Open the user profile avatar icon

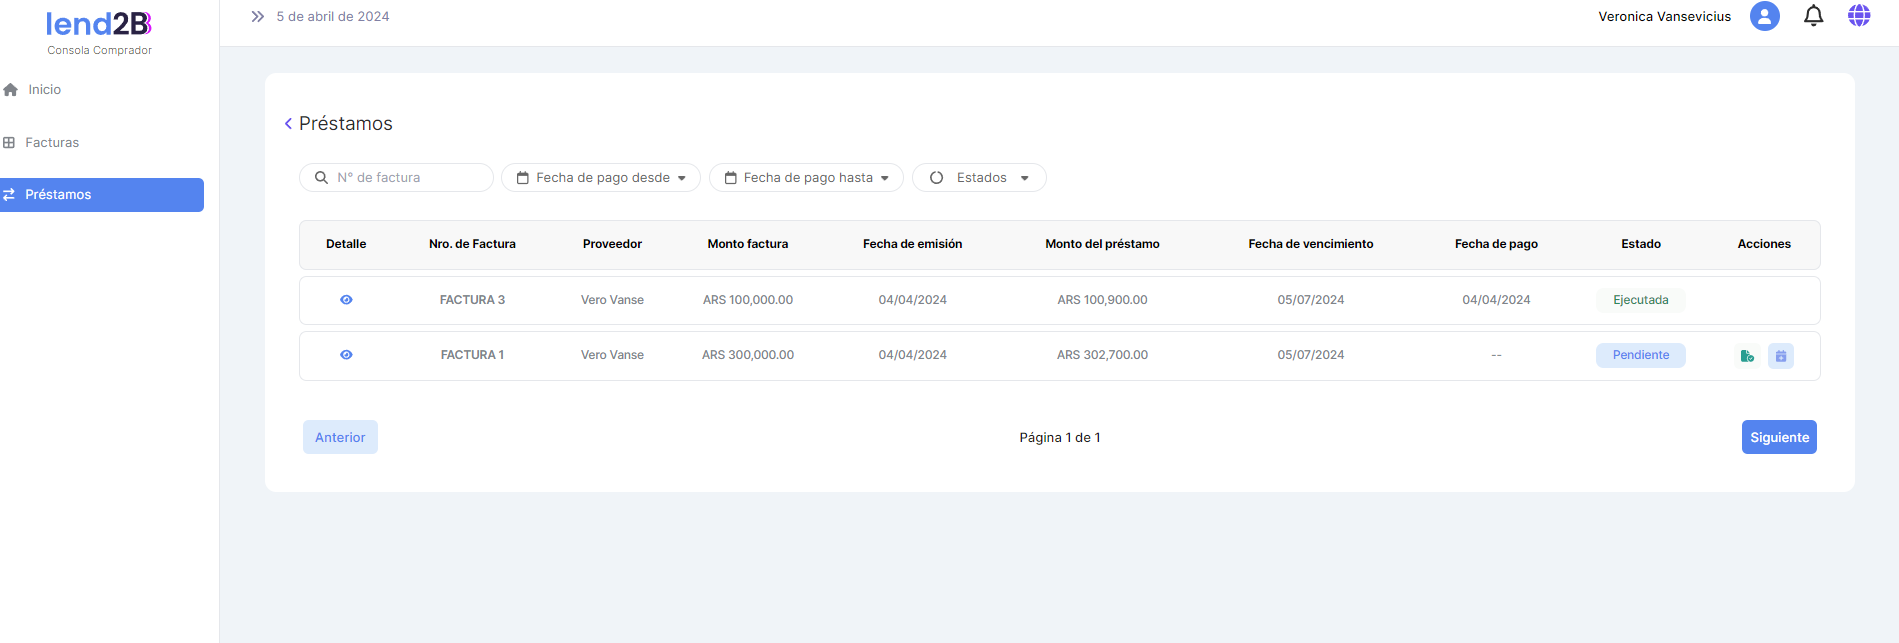pyautogui.click(x=1764, y=16)
